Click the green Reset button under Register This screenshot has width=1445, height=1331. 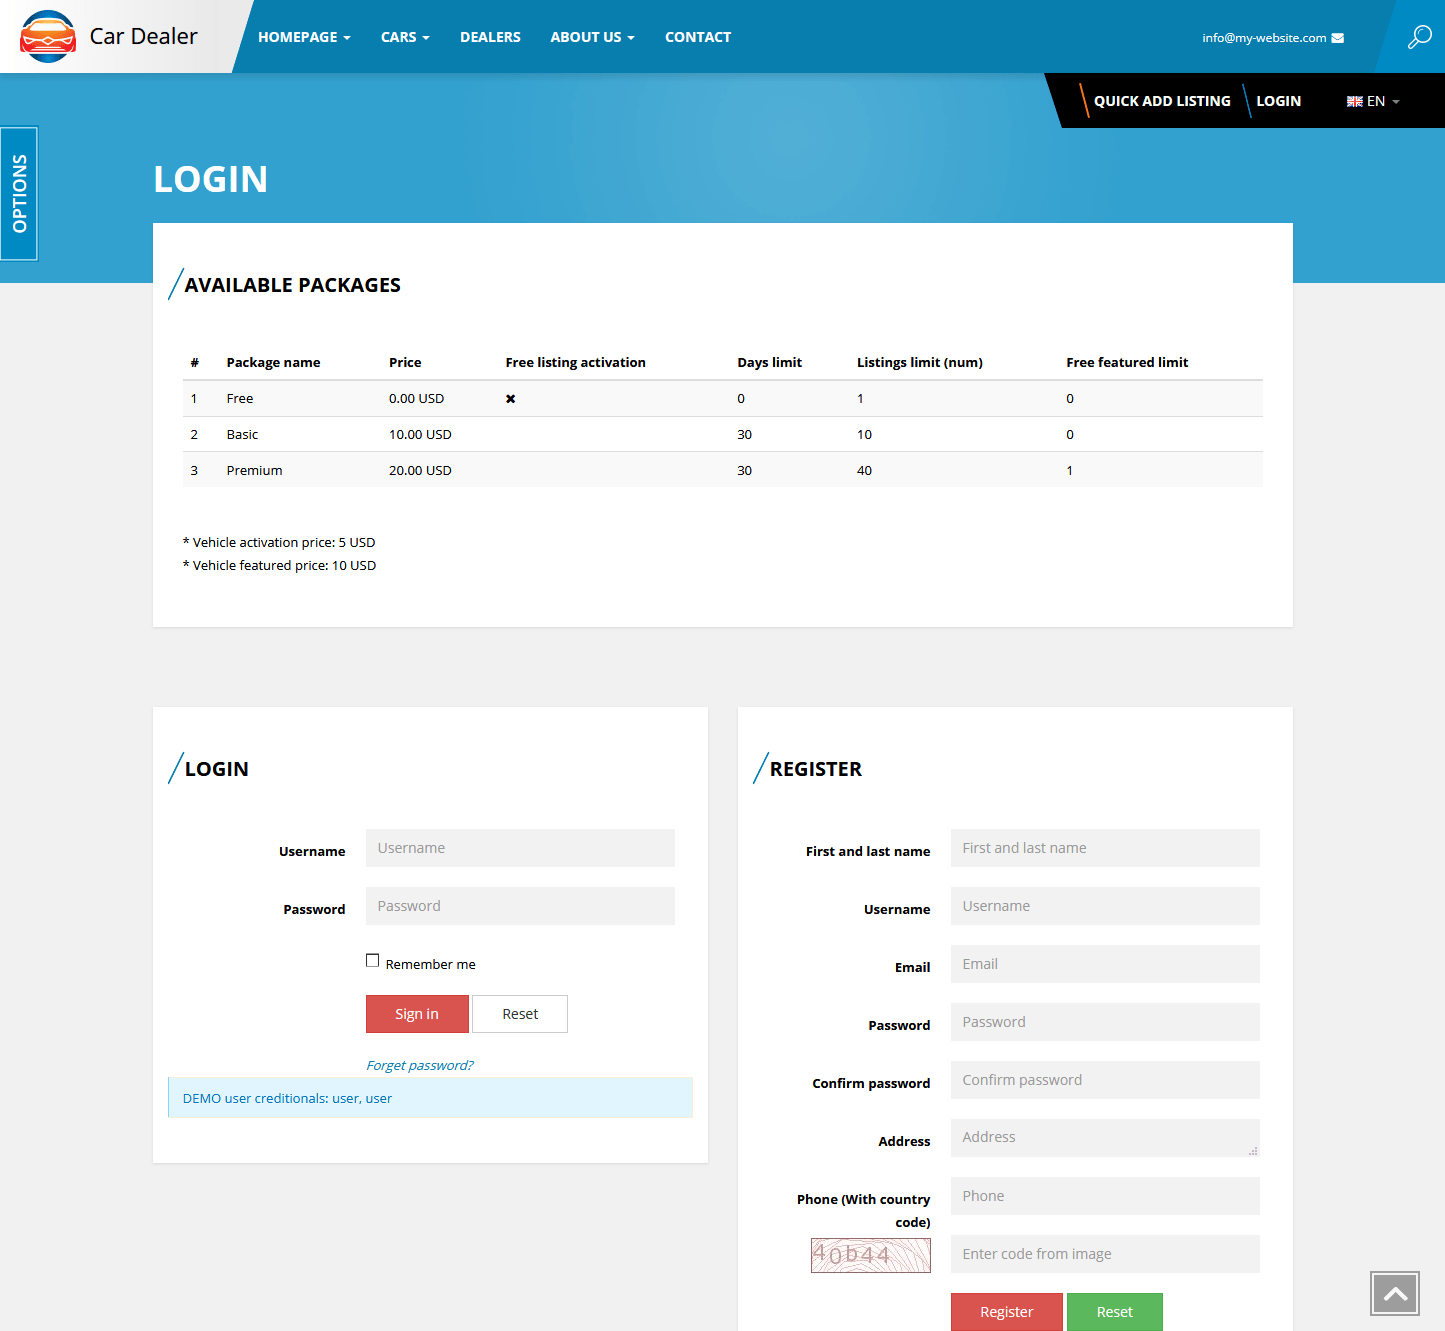[1114, 1311]
